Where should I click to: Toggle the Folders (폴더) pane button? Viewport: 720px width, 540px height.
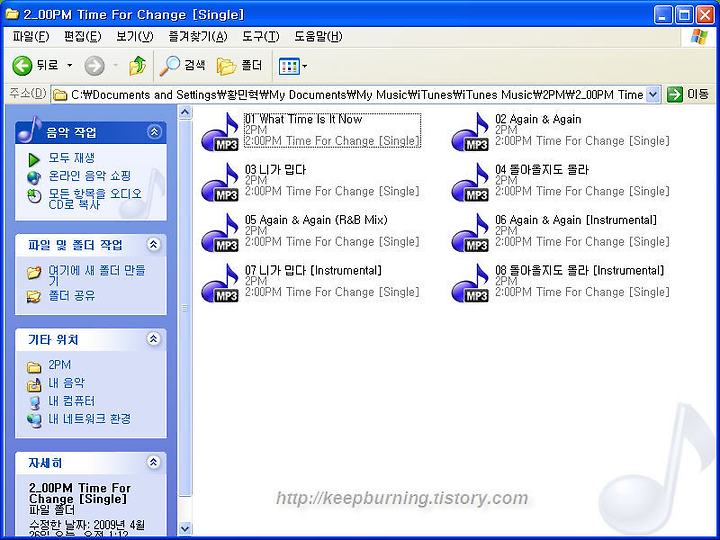click(x=240, y=66)
